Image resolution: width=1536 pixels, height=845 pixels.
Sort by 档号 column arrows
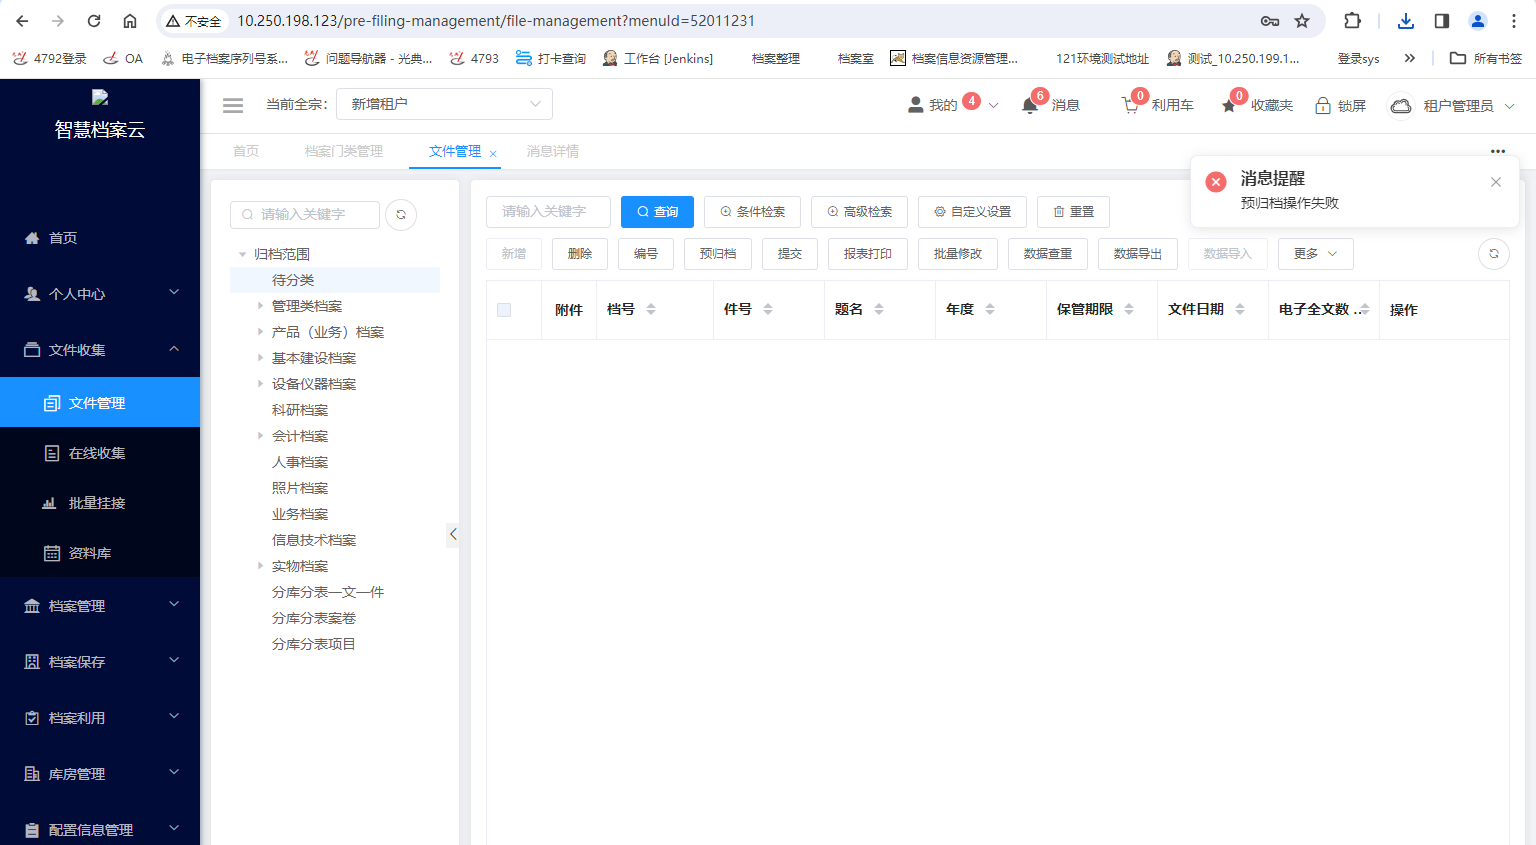[x=651, y=310]
